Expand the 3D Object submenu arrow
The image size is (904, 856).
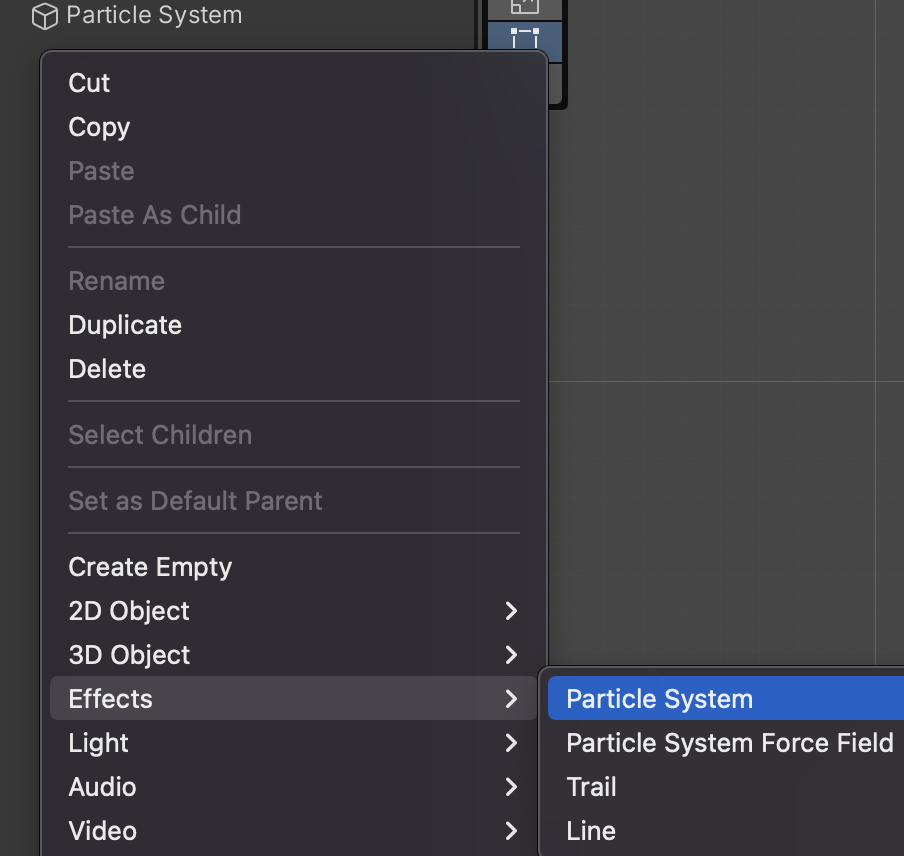point(511,654)
